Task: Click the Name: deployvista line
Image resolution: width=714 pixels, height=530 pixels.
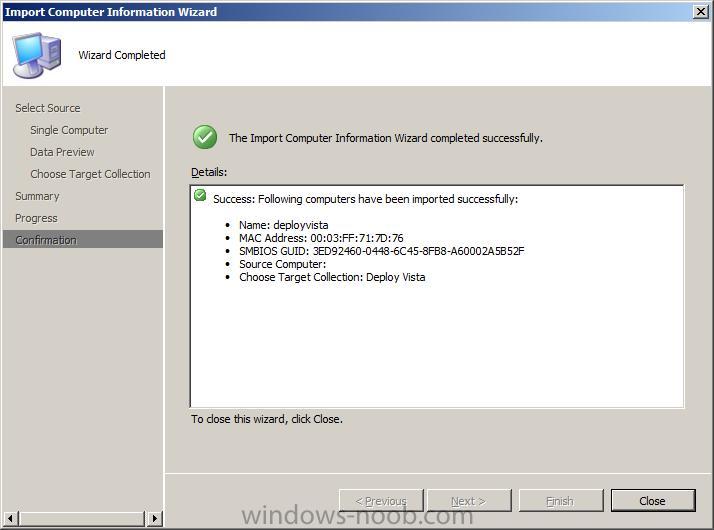Action: tap(283, 225)
